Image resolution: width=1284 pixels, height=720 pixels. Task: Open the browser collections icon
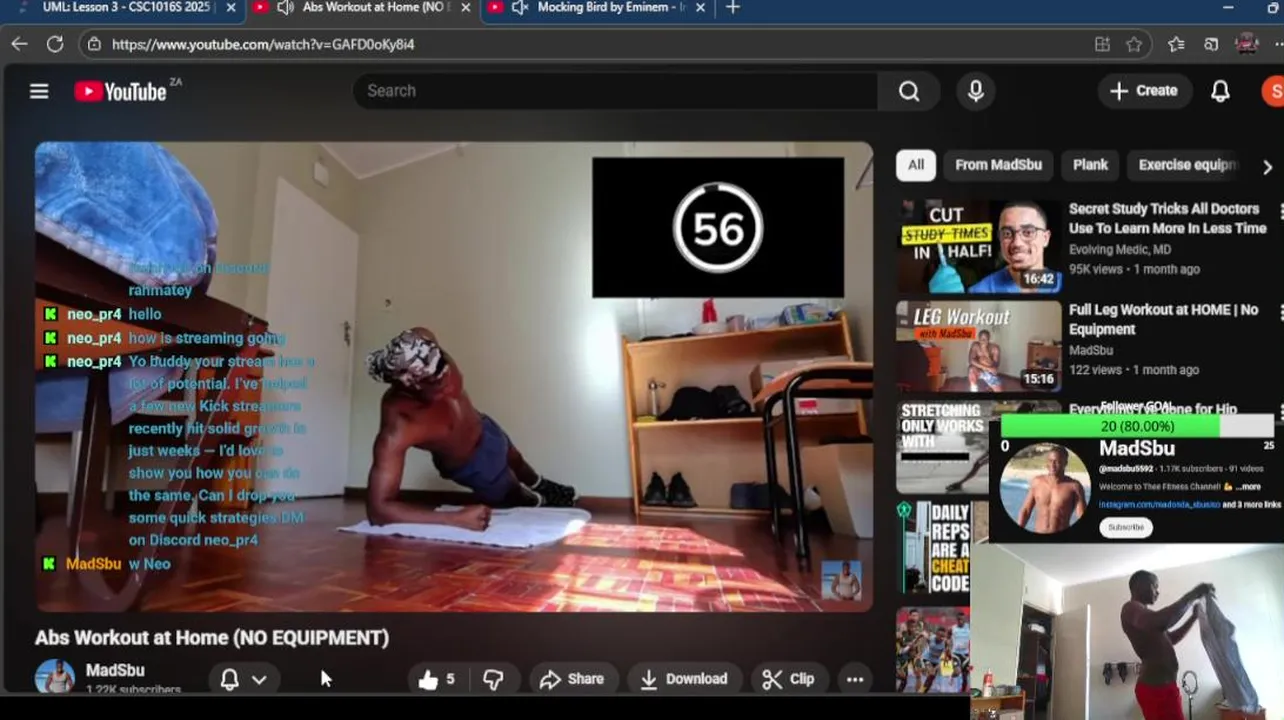tap(1211, 44)
